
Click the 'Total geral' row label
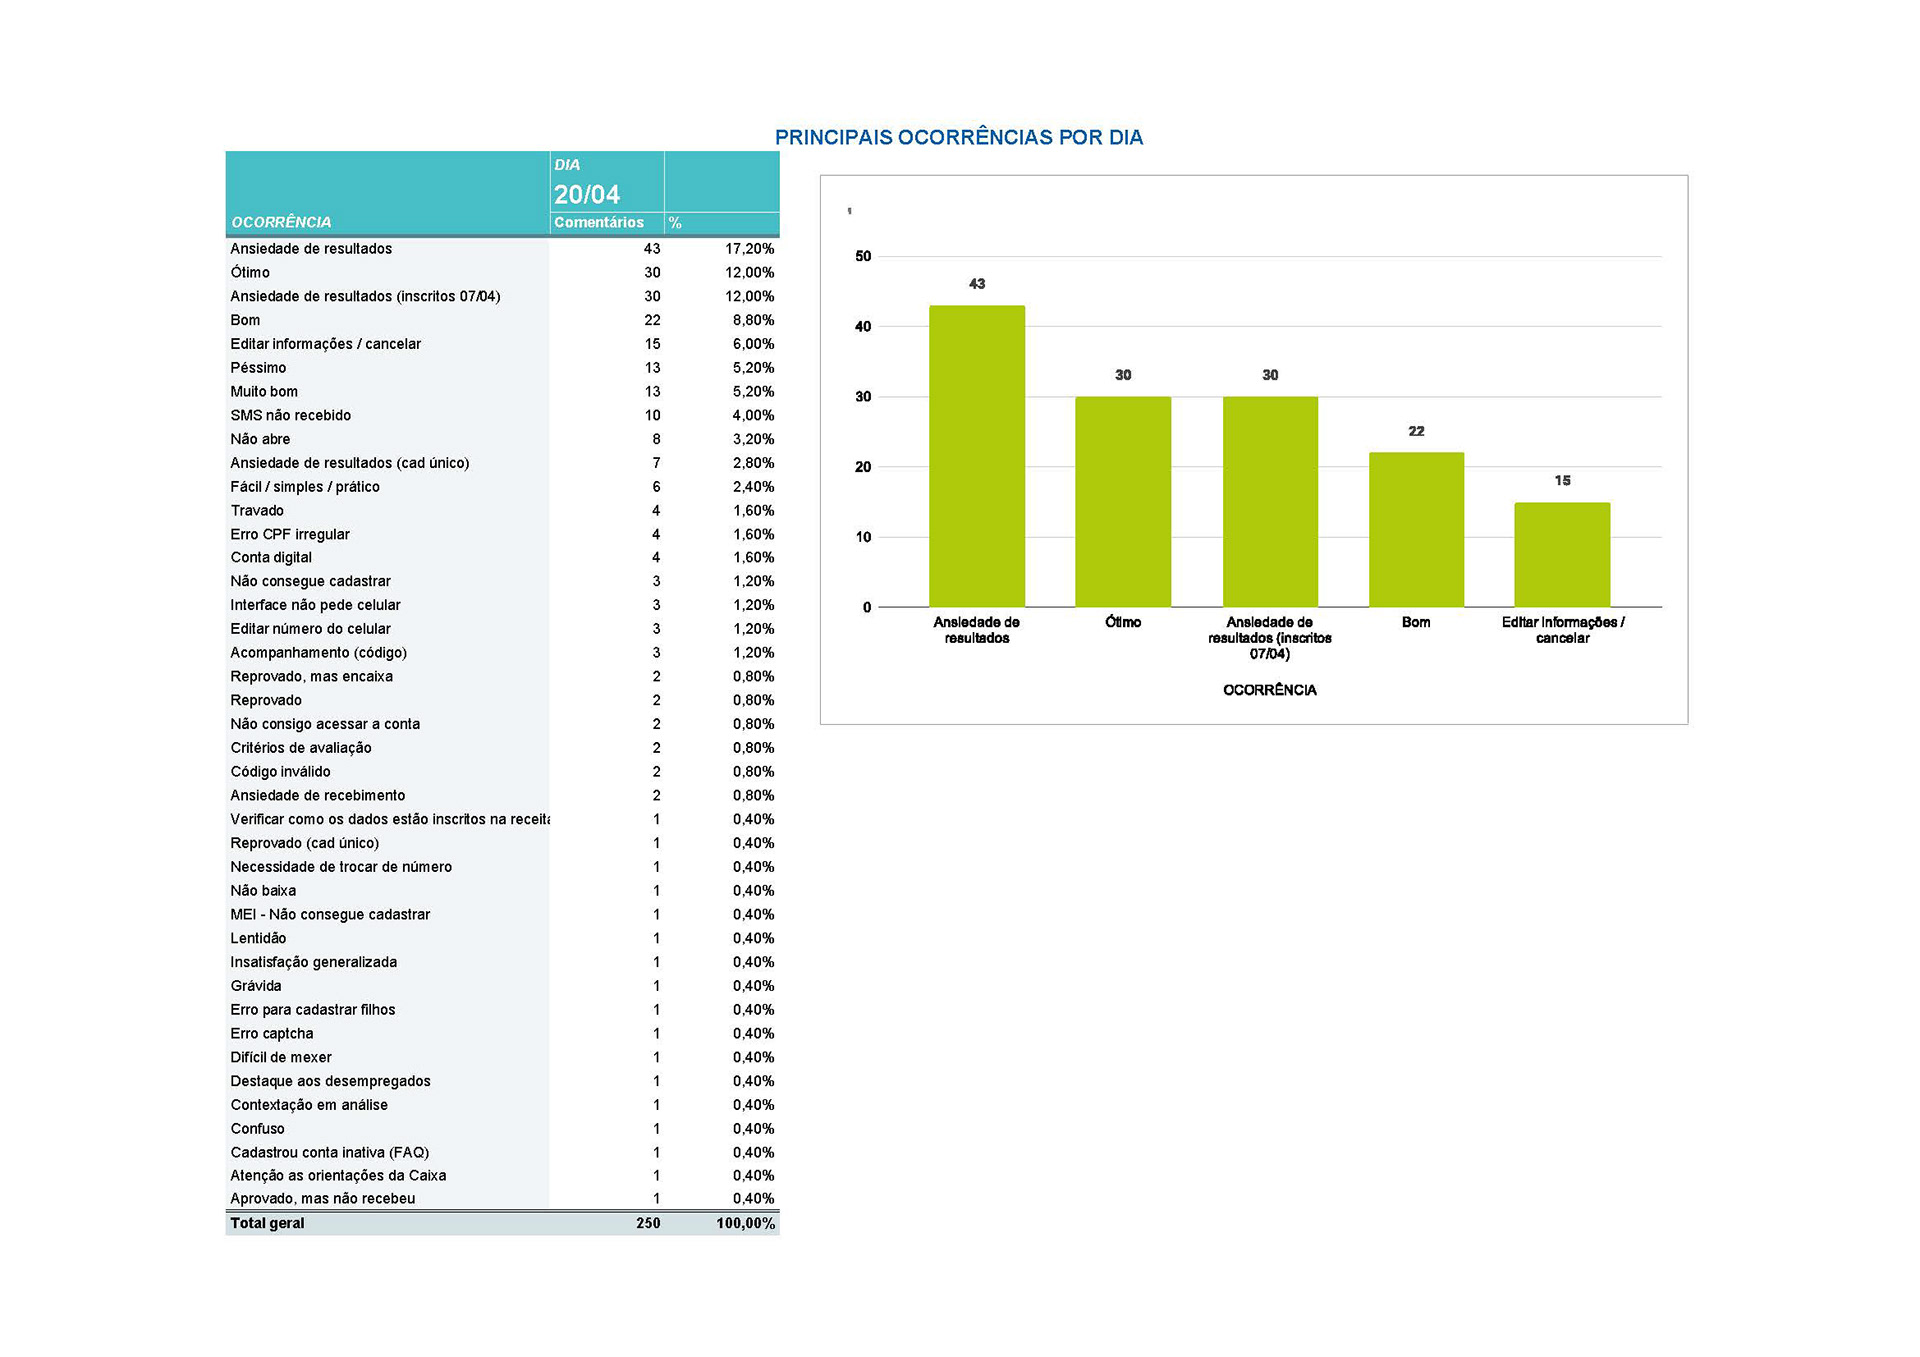(x=267, y=1223)
